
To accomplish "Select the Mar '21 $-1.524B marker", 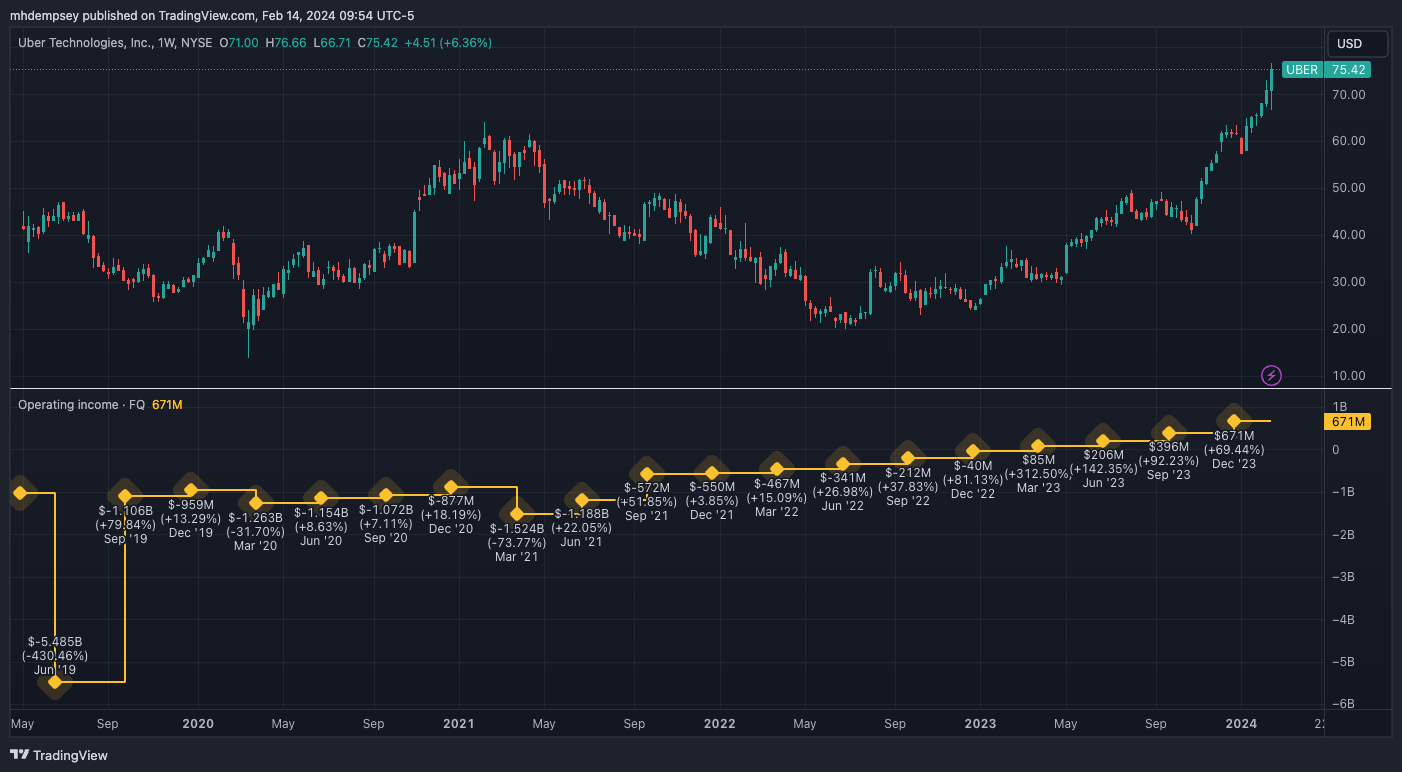I will pyautogui.click(x=517, y=514).
